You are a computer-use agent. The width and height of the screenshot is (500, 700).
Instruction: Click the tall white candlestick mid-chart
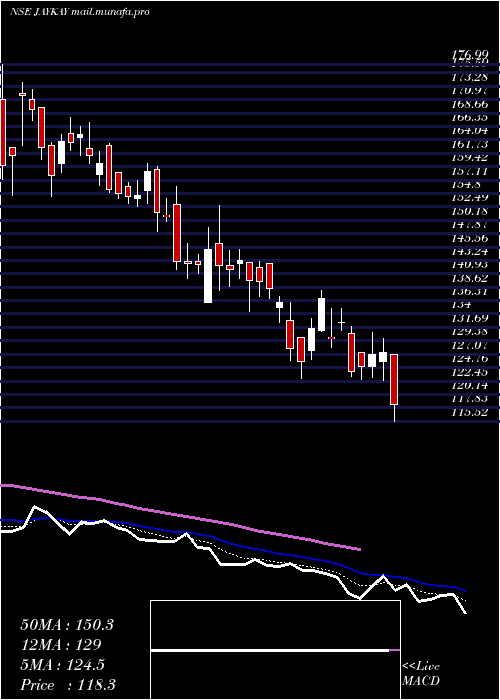point(208,276)
